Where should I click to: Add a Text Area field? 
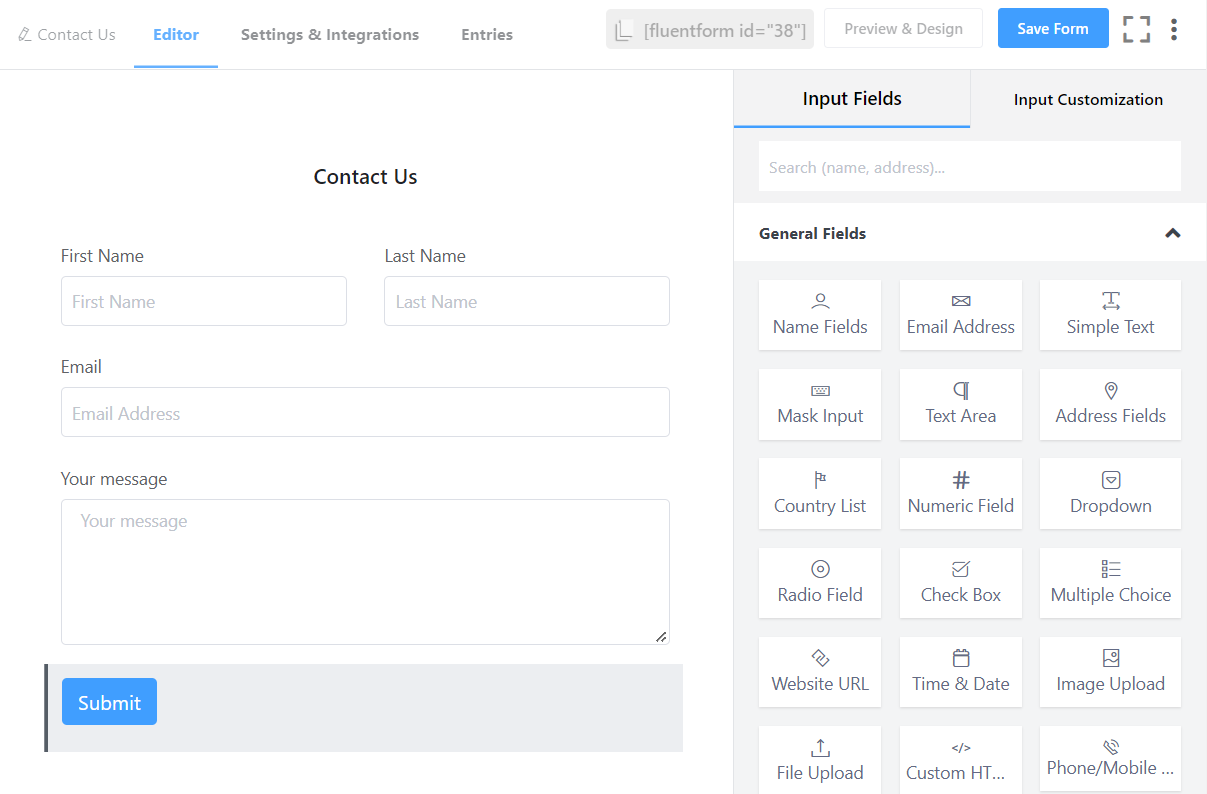click(x=960, y=404)
